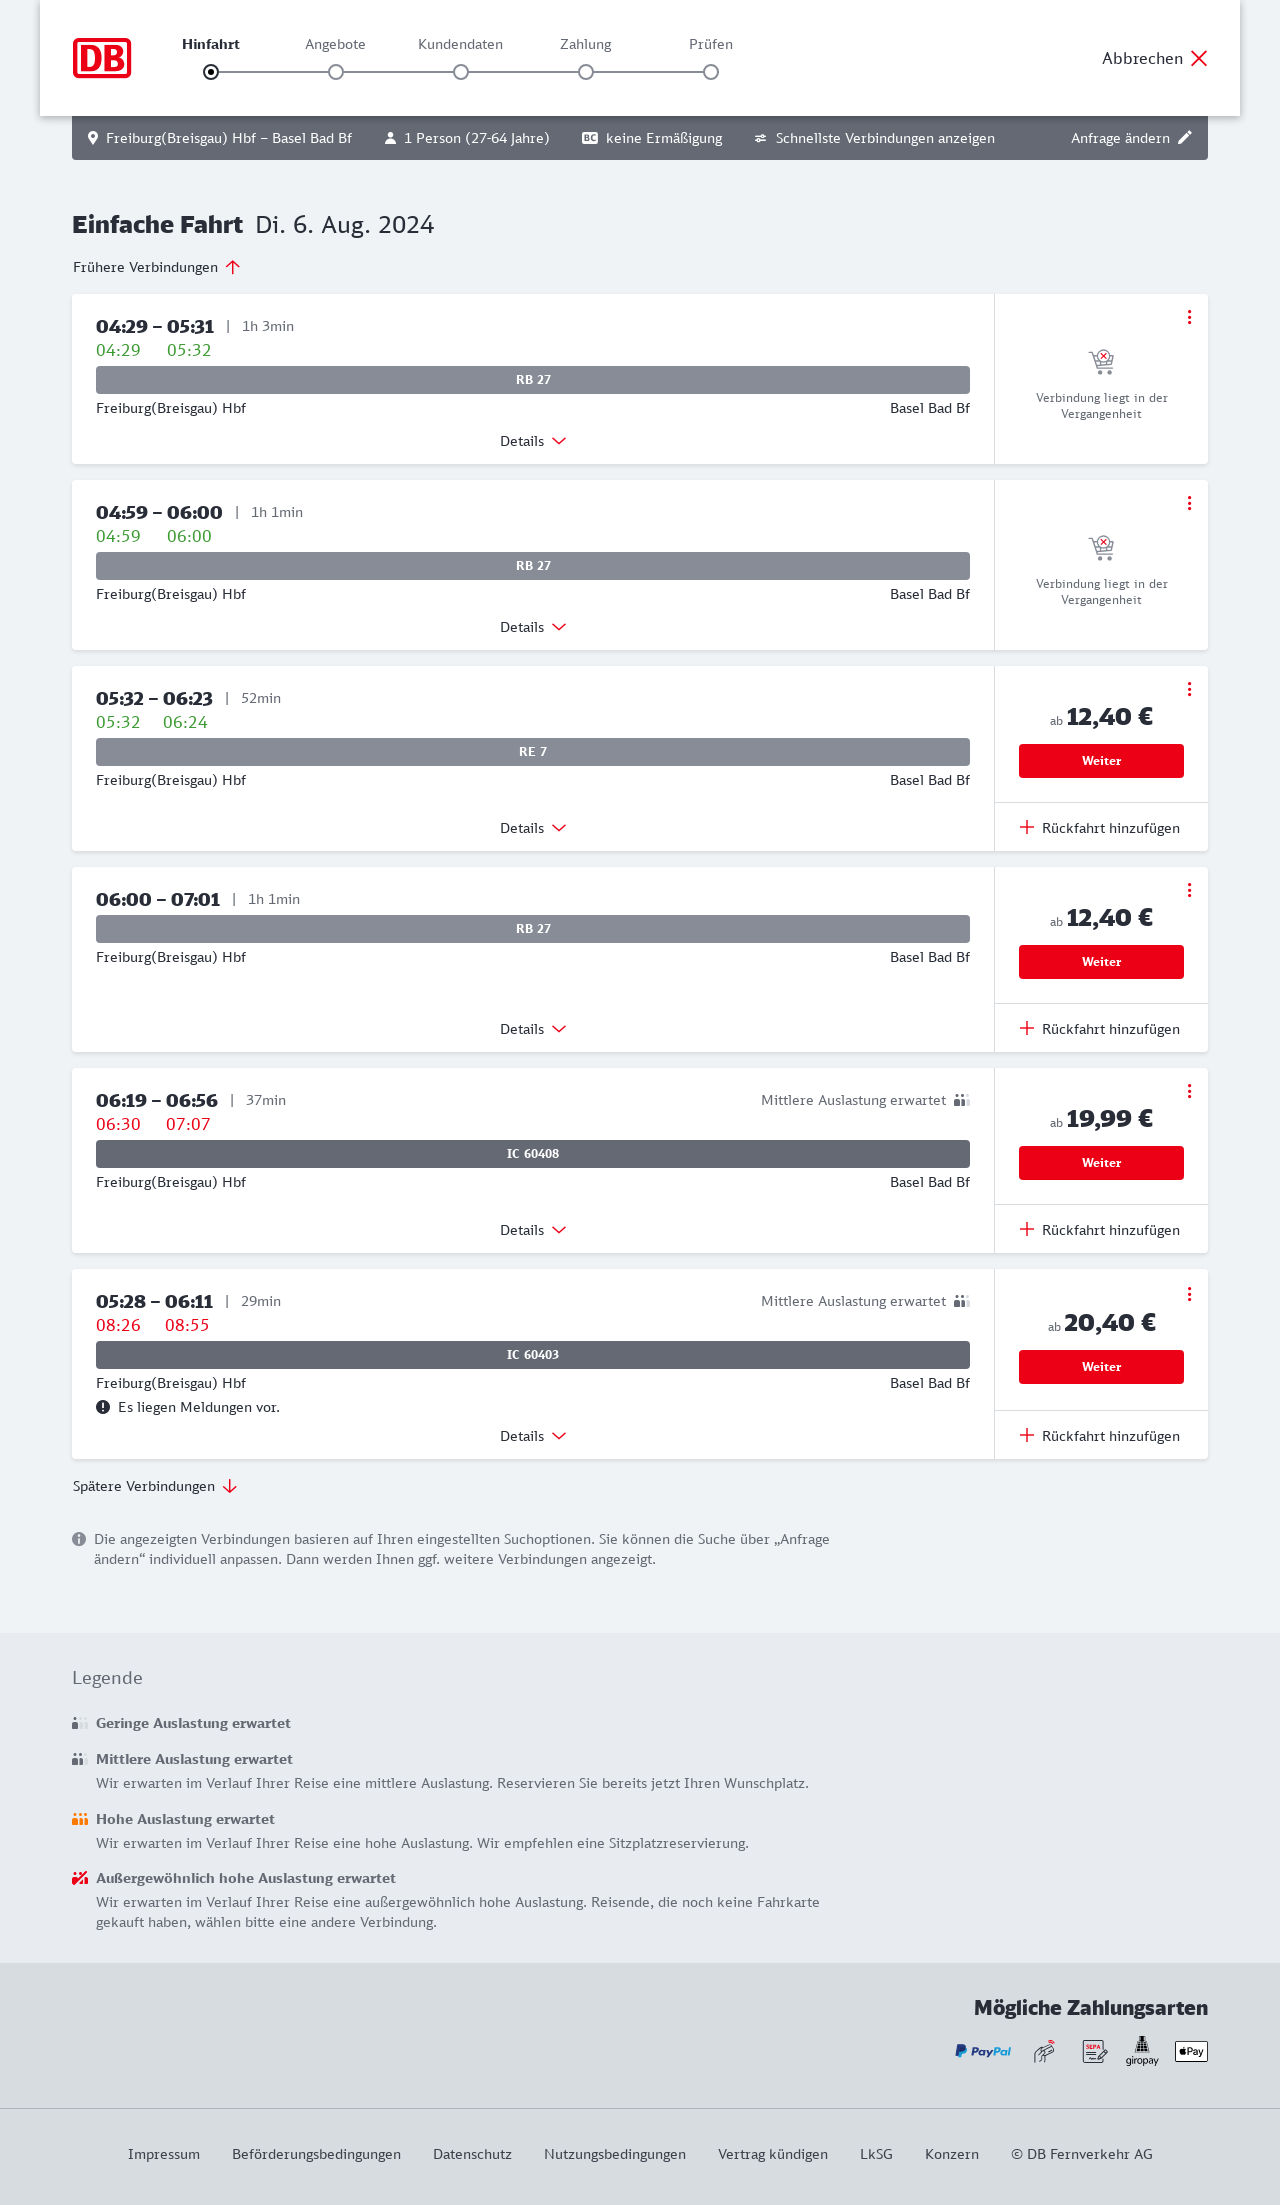Screen dimensions: 1280x2205
Task: Open three-dot menu for 05:32 connection
Action: (x=1189, y=689)
